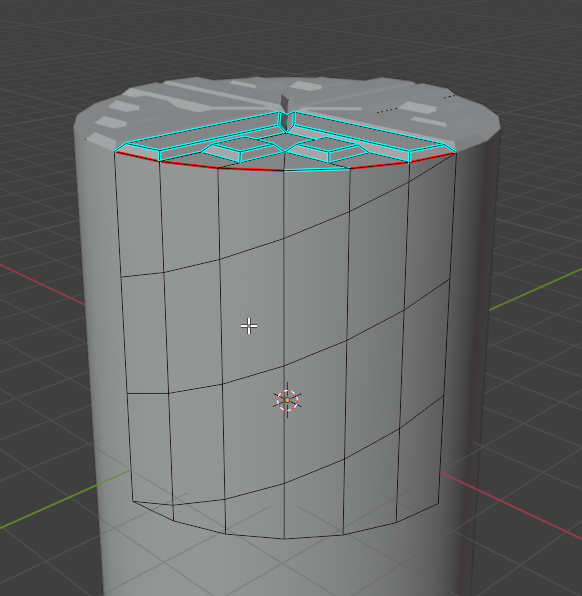Click the raised spike at the cap center

click(x=284, y=103)
